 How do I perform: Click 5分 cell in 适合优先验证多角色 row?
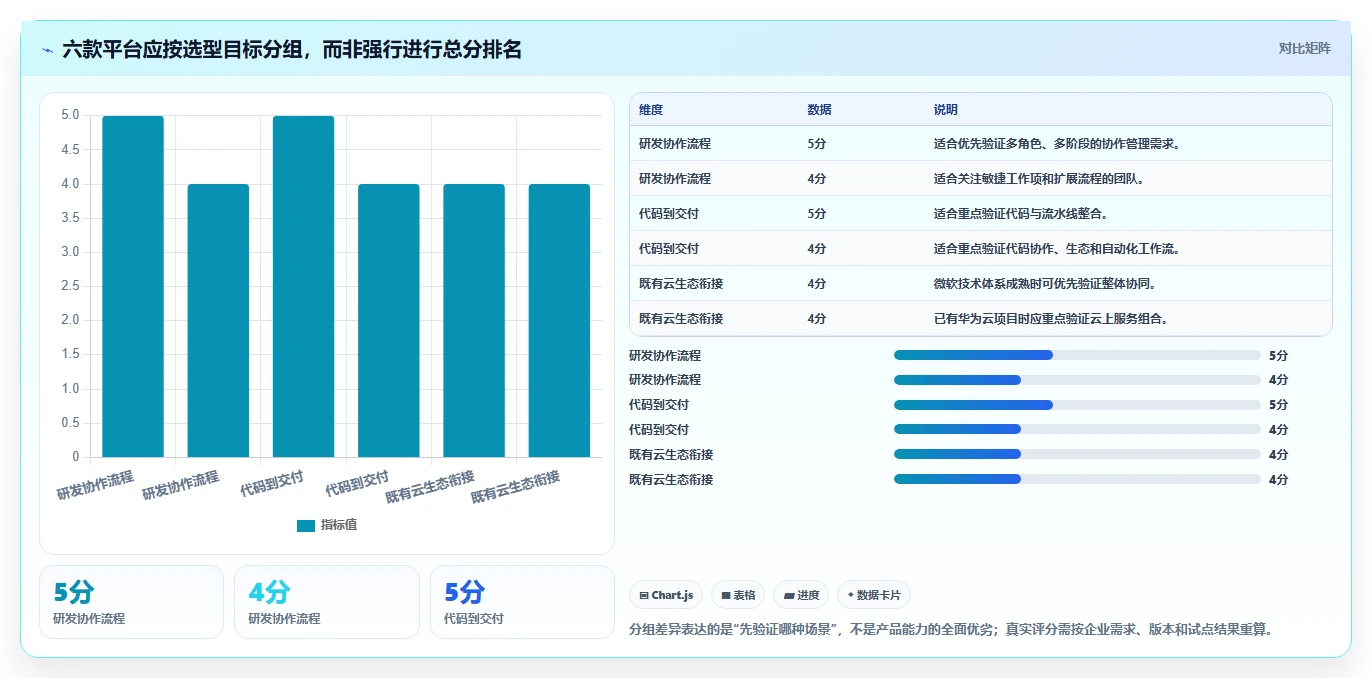point(817,144)
